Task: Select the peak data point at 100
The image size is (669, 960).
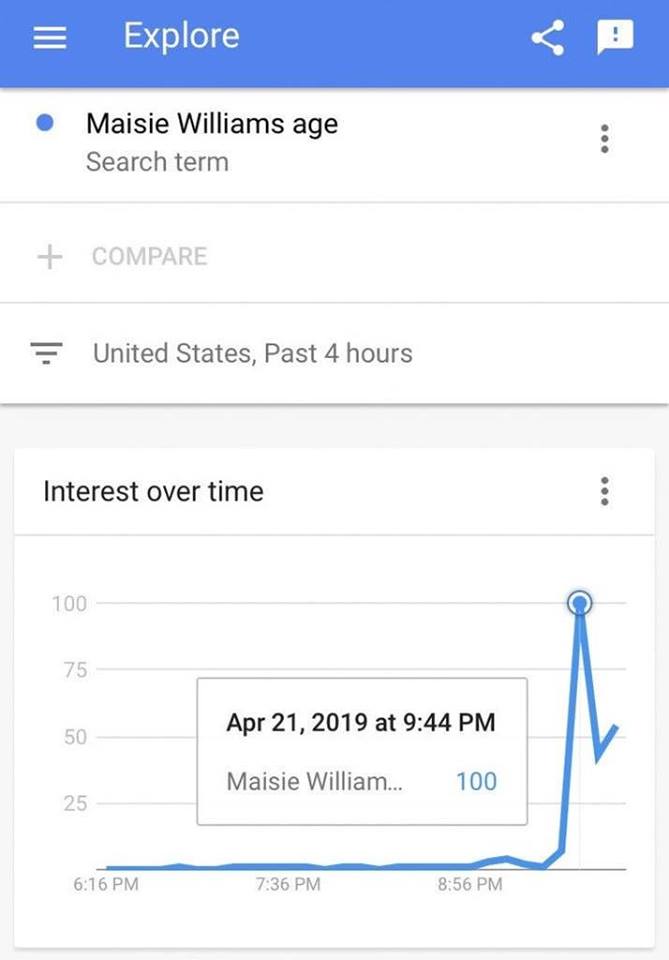Action: pos(579,603)
